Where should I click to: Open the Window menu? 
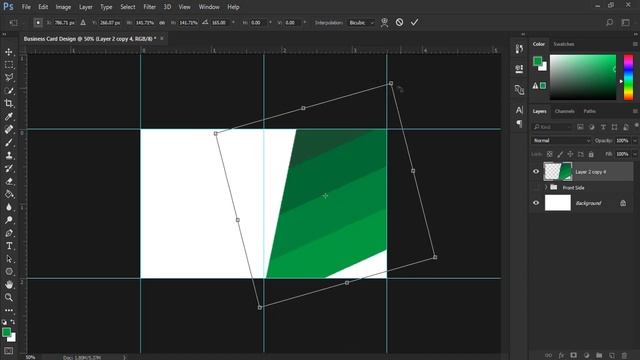[x=209, y=7]
